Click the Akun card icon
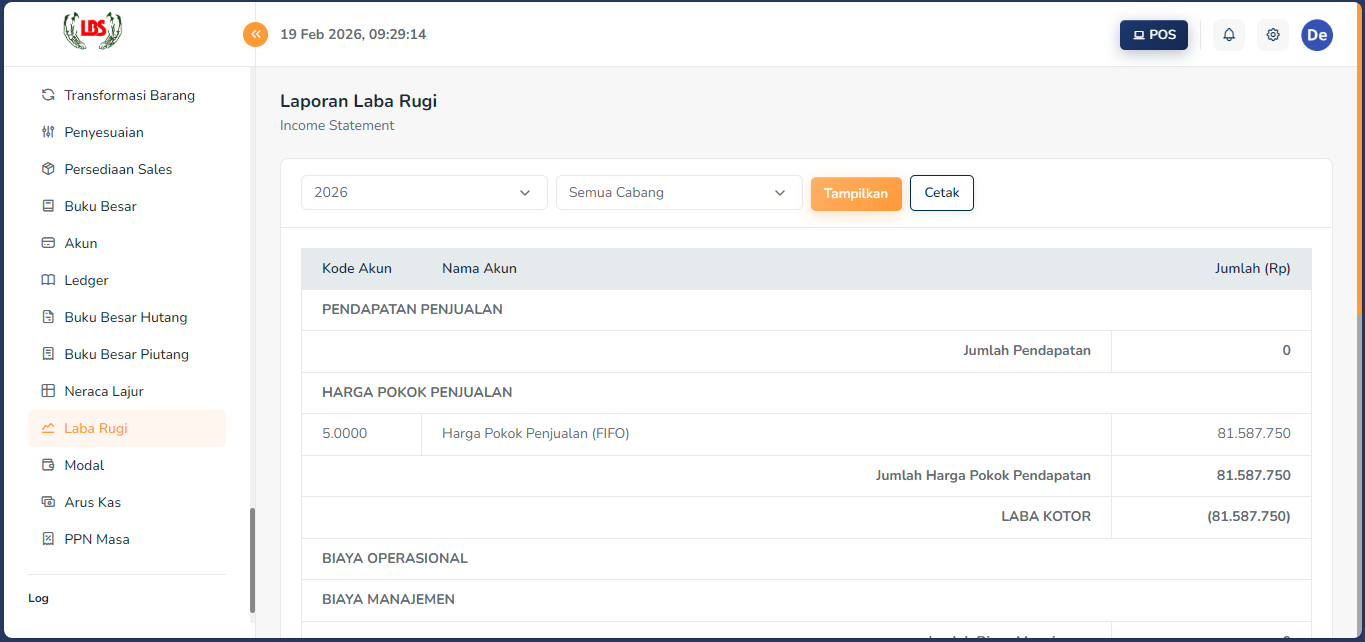 (48, 243)
